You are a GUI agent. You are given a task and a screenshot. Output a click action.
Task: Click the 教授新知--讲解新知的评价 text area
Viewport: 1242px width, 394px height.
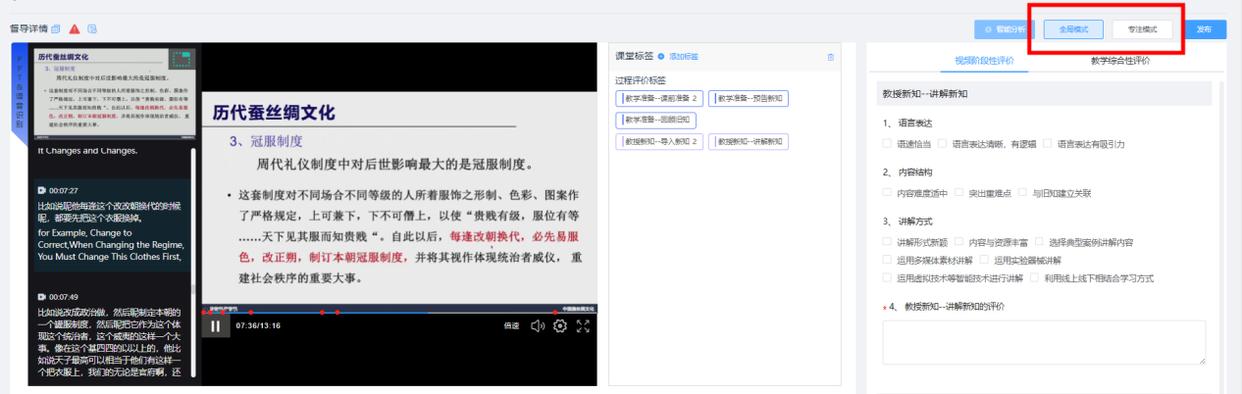[x=1044, y=342]
